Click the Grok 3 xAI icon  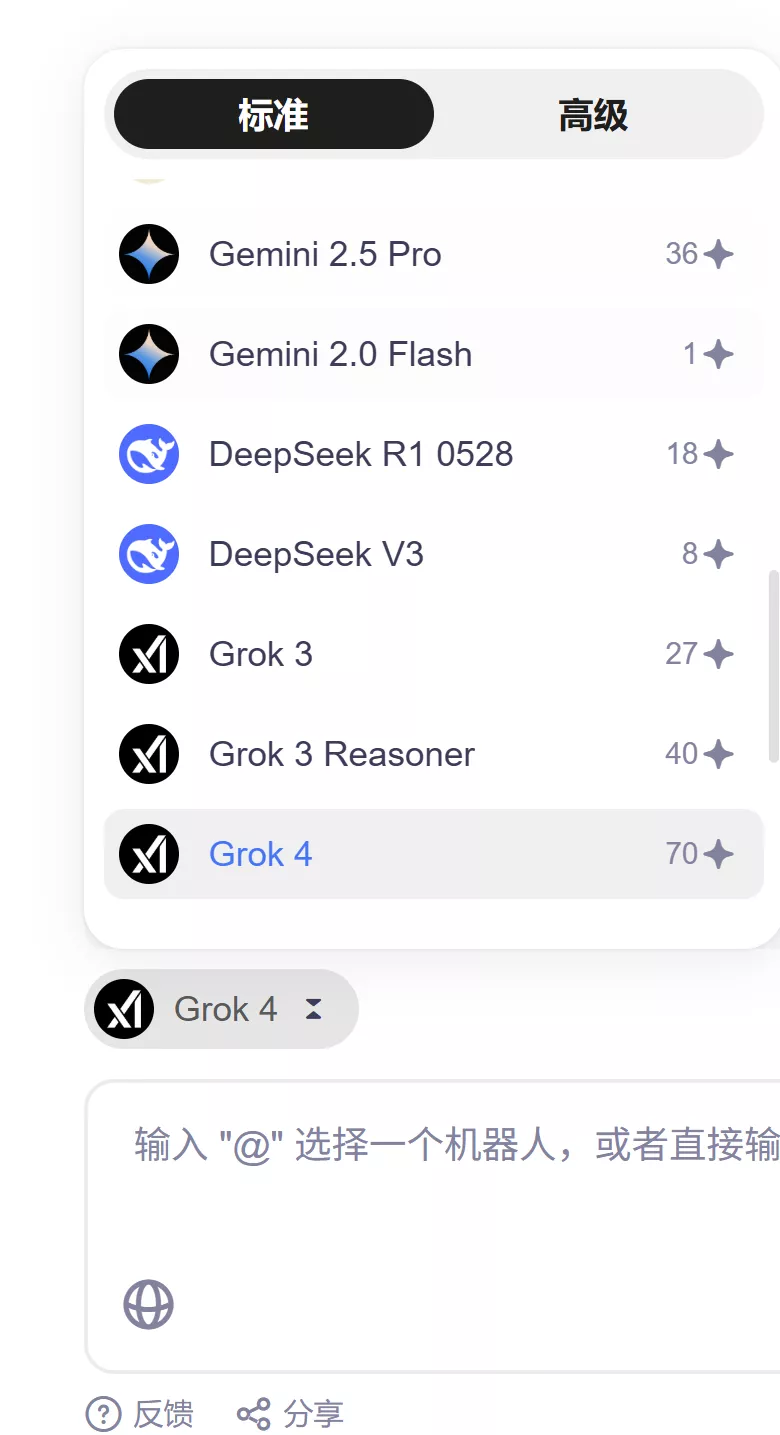pyautogui.click(x=149, y=654)
